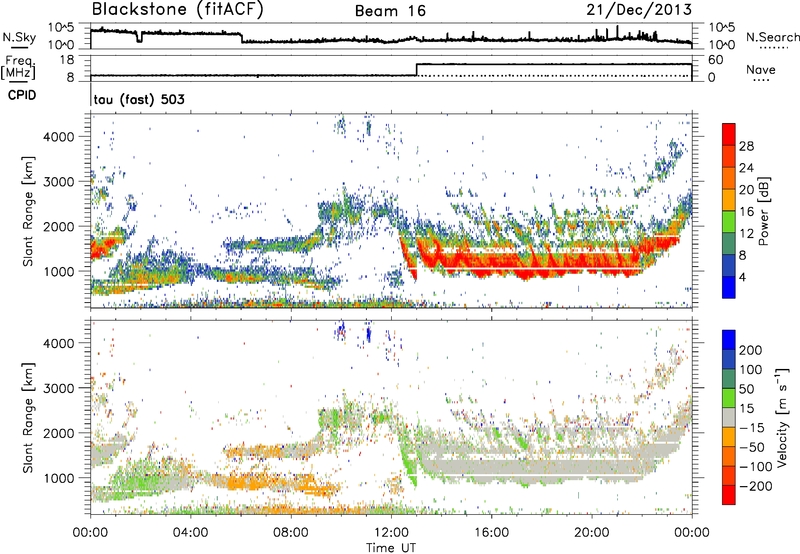Pick the grey segment of Velocity colorbar
This screenshot has width=800, height=554.
[x=729, y=417]
